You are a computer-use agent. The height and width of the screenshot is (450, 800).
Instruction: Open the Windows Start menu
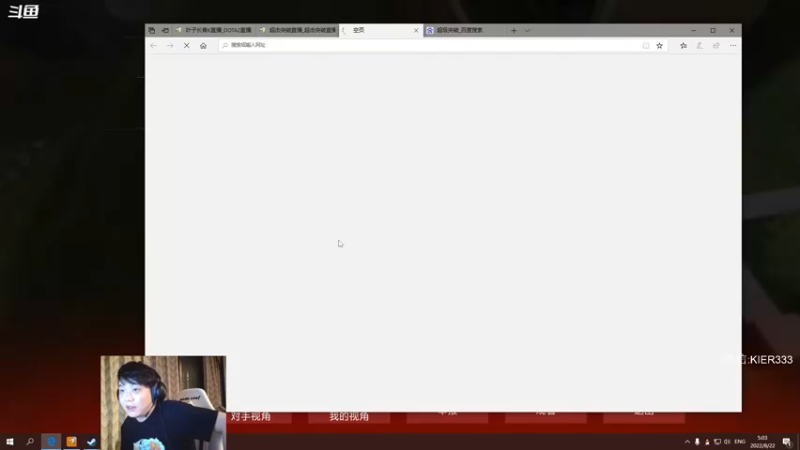click(x=10, y=442)
